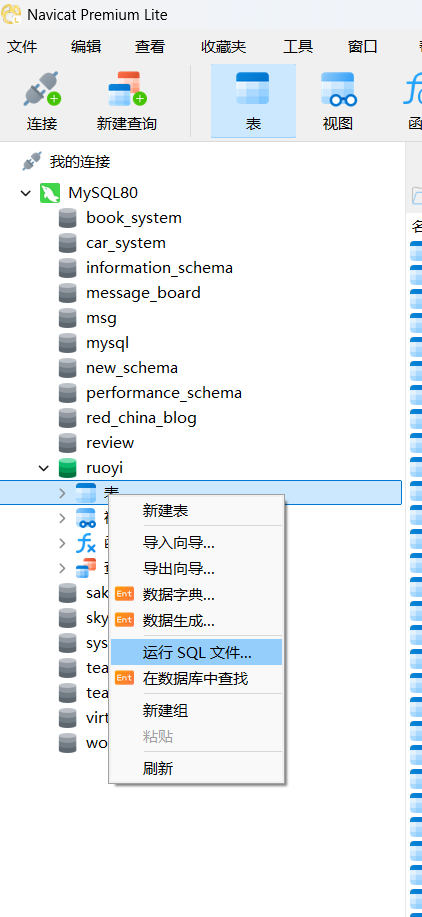Image resolution: width=422 pixels, height=917 pixels.
Task: Select the 我的连接 label
Action: pyautogui.click(x=79, y=161)
